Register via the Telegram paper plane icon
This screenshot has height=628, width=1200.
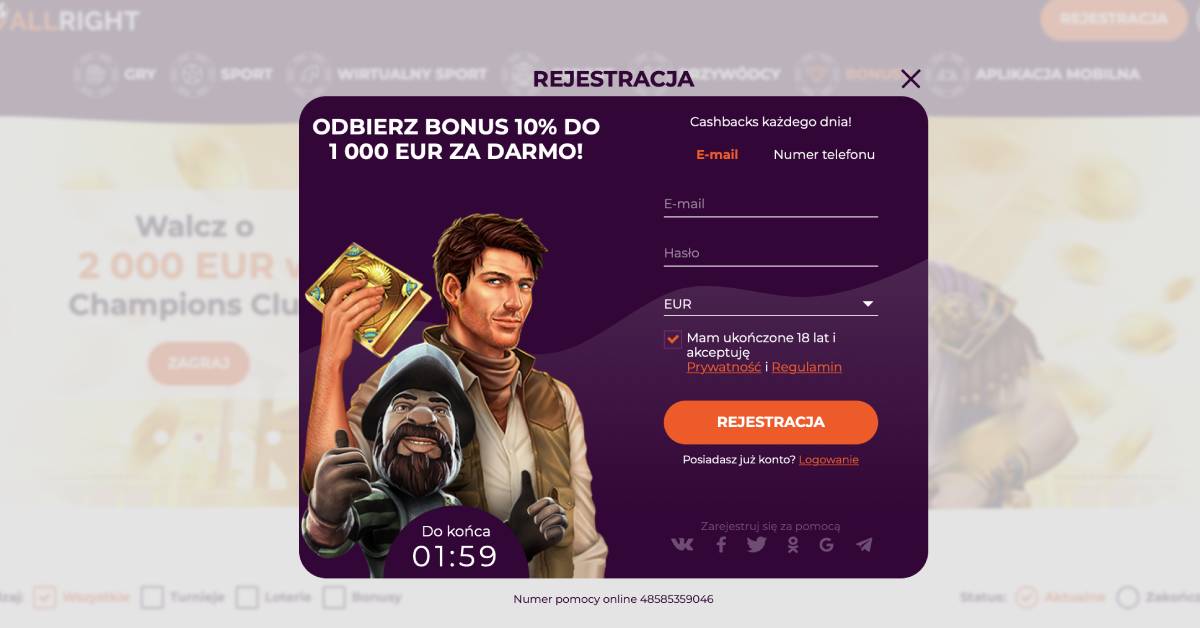coord(864,544)
